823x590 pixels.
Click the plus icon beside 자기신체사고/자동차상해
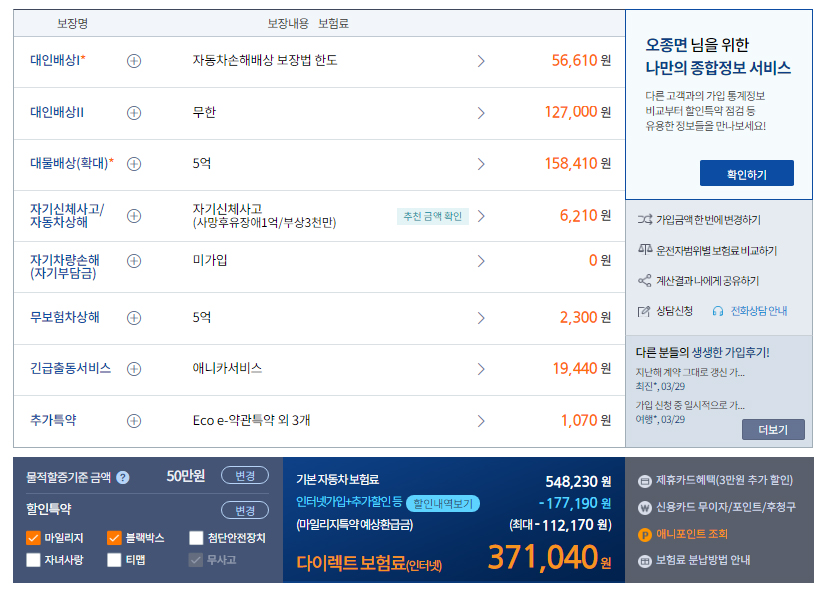click(x=134, y=216)
